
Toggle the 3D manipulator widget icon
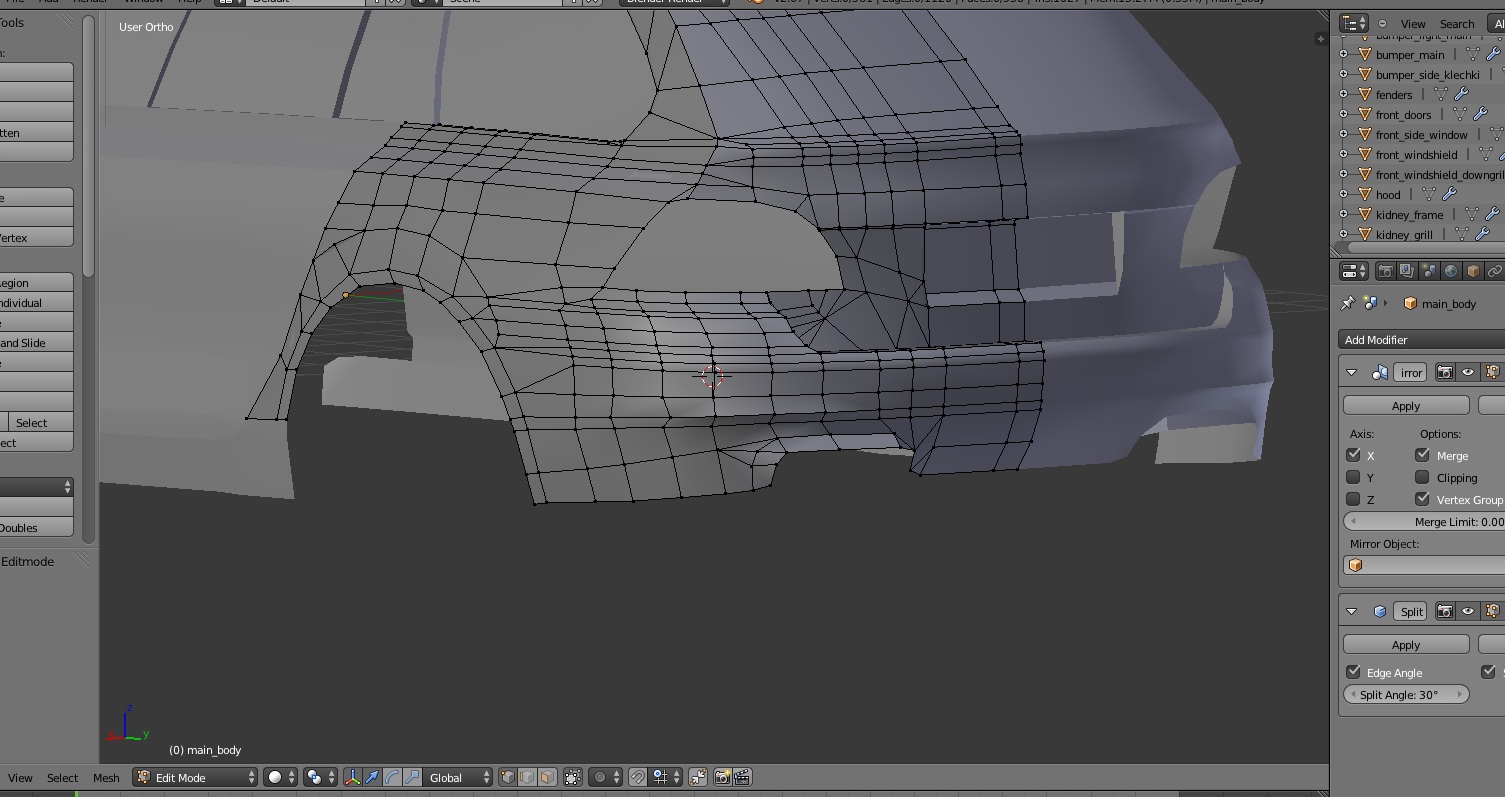pos(352,777)
